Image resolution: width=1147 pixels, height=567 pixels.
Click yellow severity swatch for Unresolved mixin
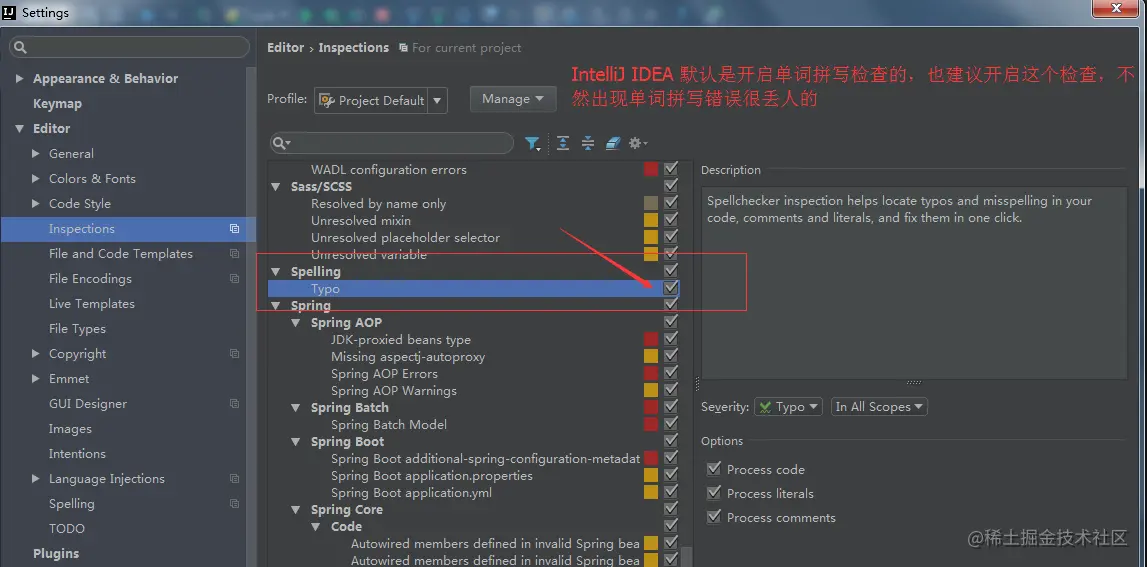coord(651,220)
